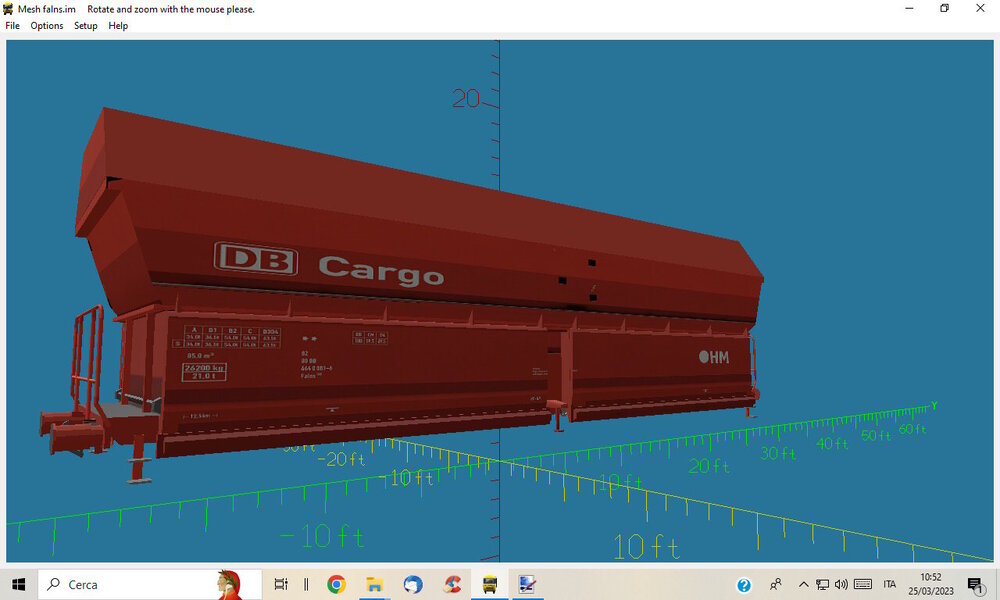This screenshot has height=600, width=1000.
Task: Open the Setup menu
Action: pyautogui.click(x=85, y=26)
